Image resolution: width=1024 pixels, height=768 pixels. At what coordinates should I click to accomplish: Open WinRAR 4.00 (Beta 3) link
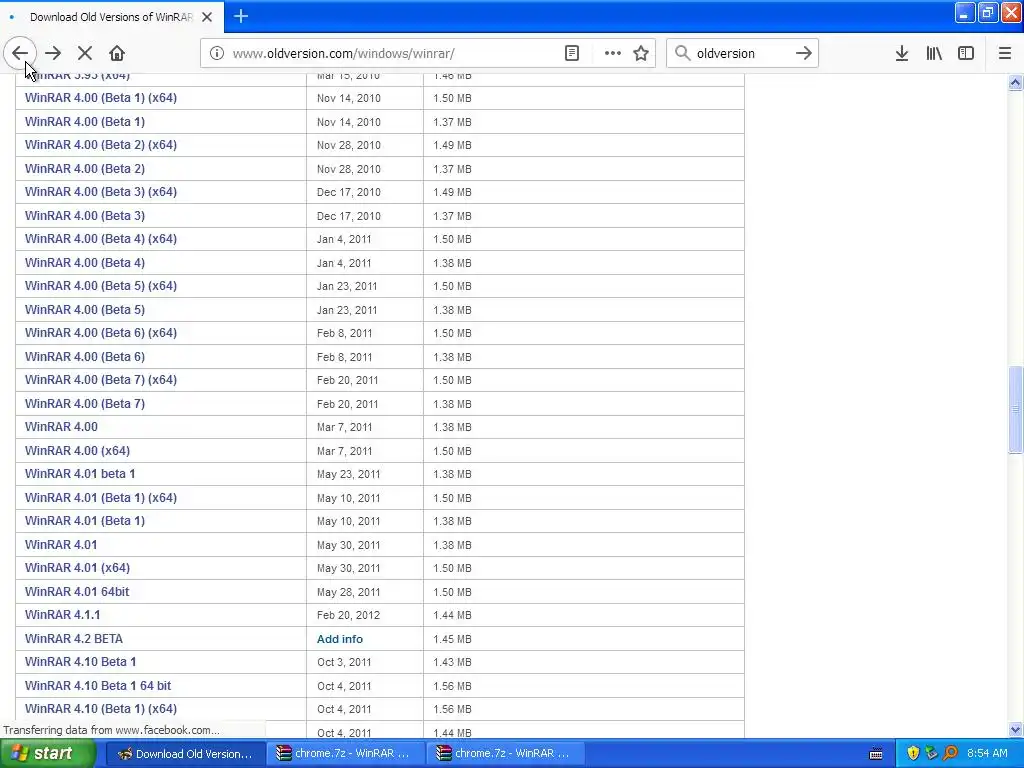(85, 216)
